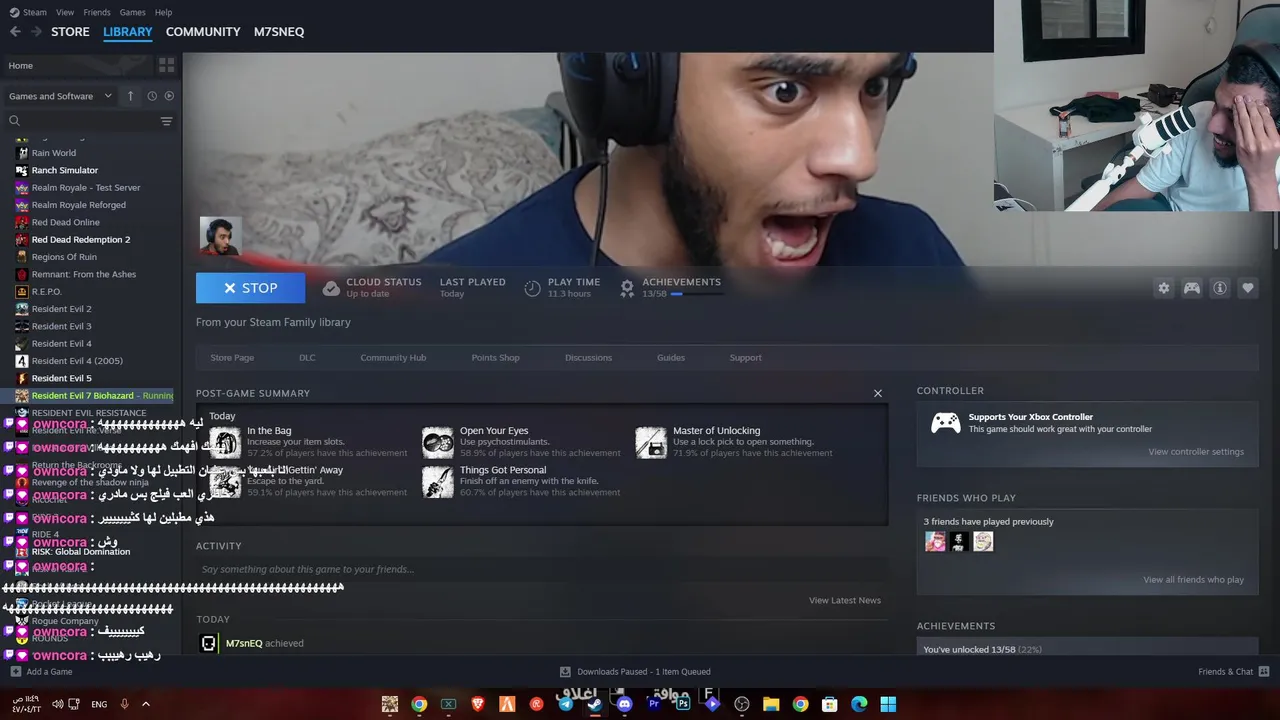Open the In the Bag achievement icon
Image resolution: width=1280 pixels, height=720 pixels.
point(225,442)
